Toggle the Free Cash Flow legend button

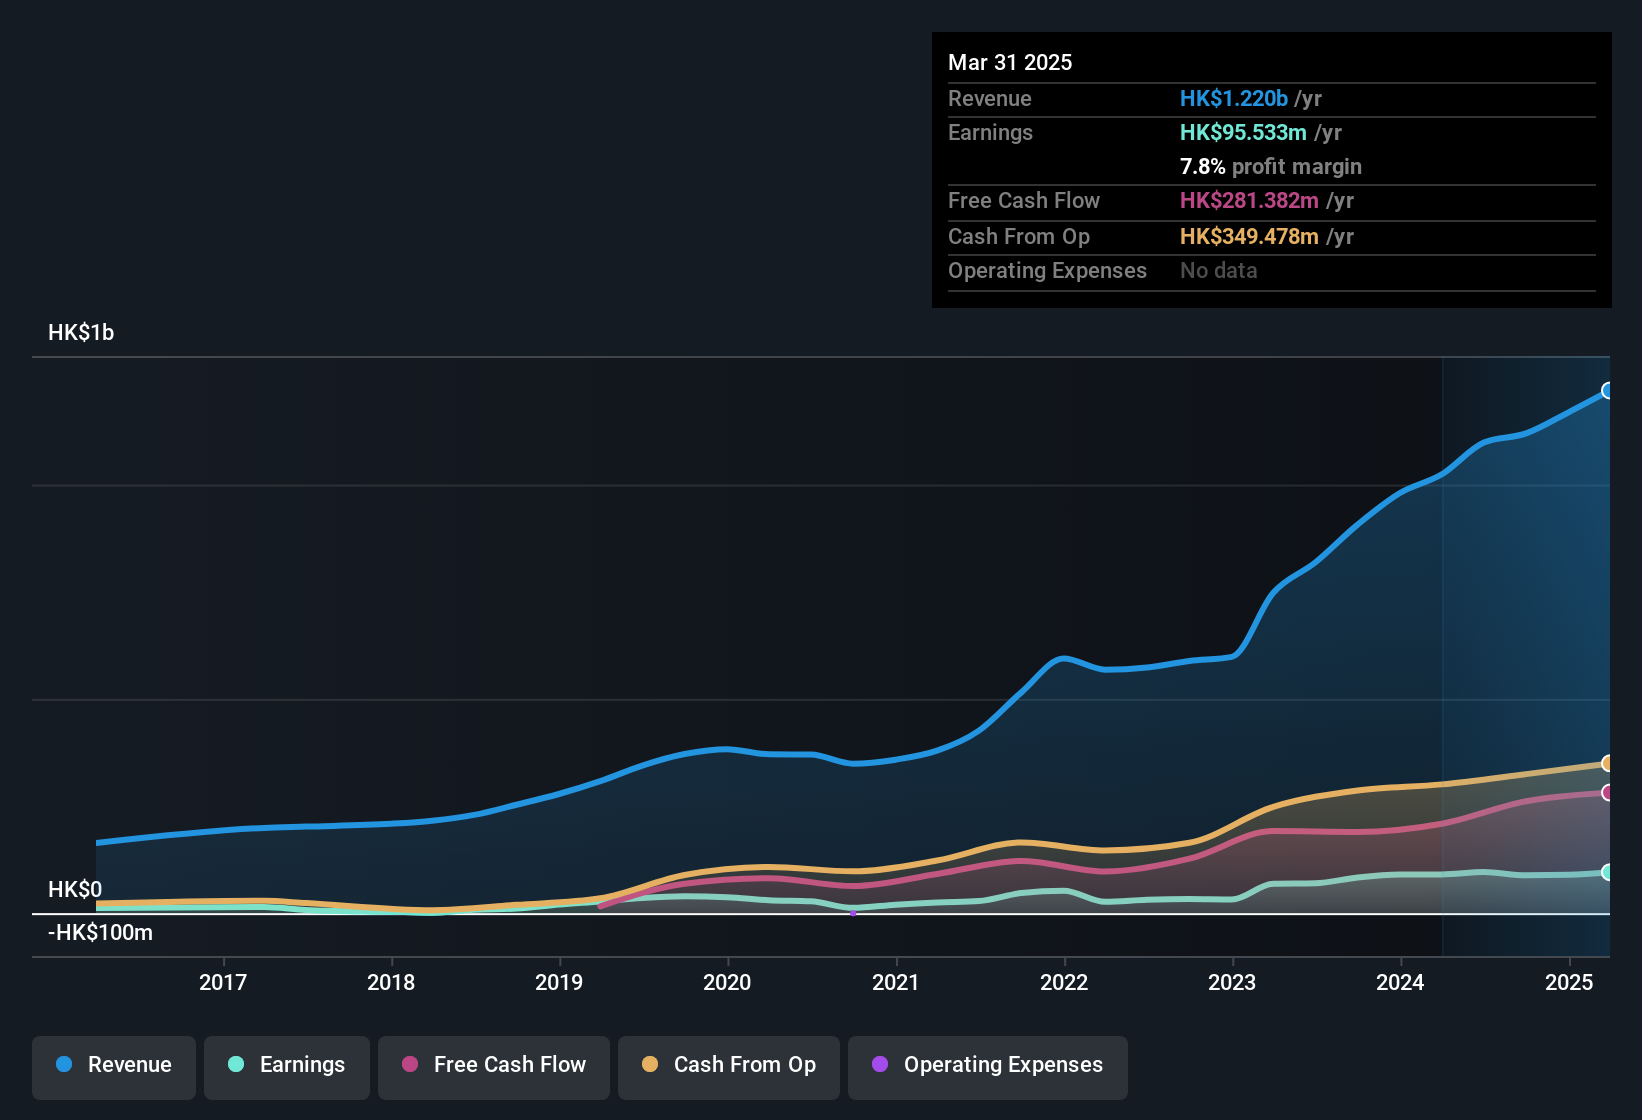coord(494,1066)
